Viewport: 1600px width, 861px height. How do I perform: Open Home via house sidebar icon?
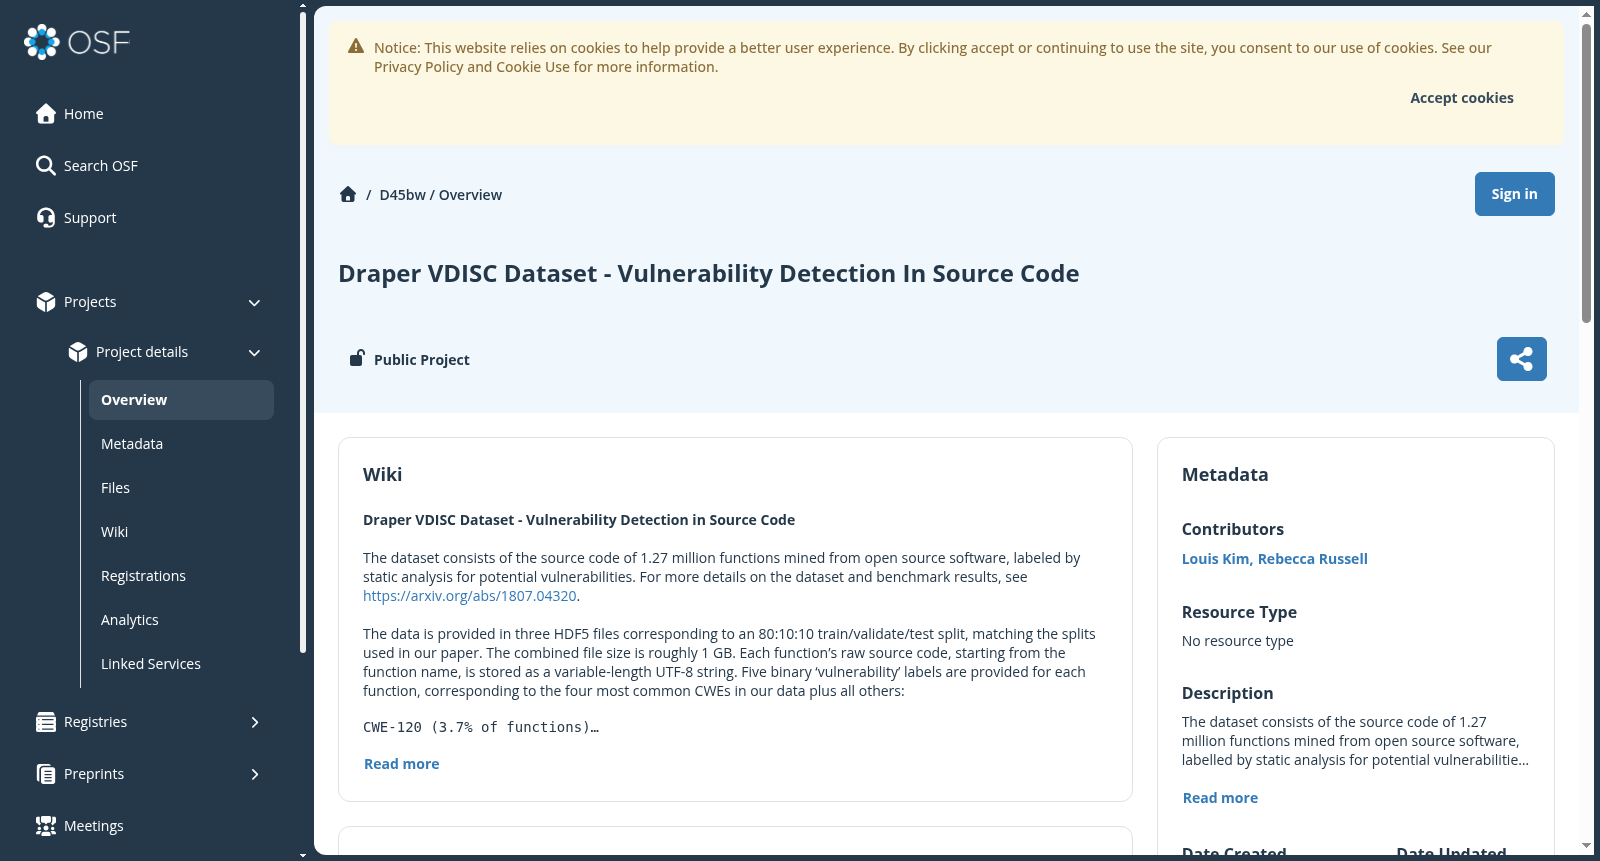45,114
